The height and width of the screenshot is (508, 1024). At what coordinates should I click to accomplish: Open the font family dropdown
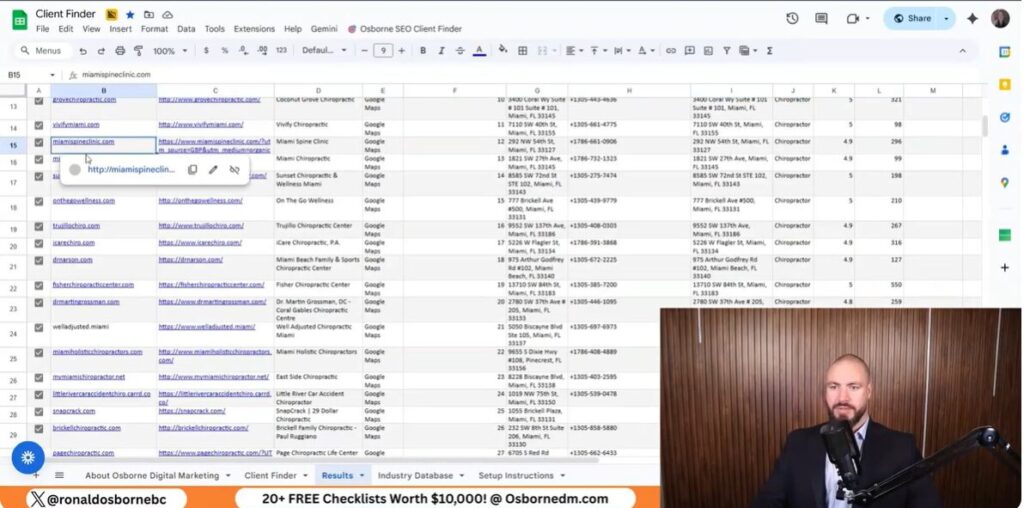[x=325, y=50]
